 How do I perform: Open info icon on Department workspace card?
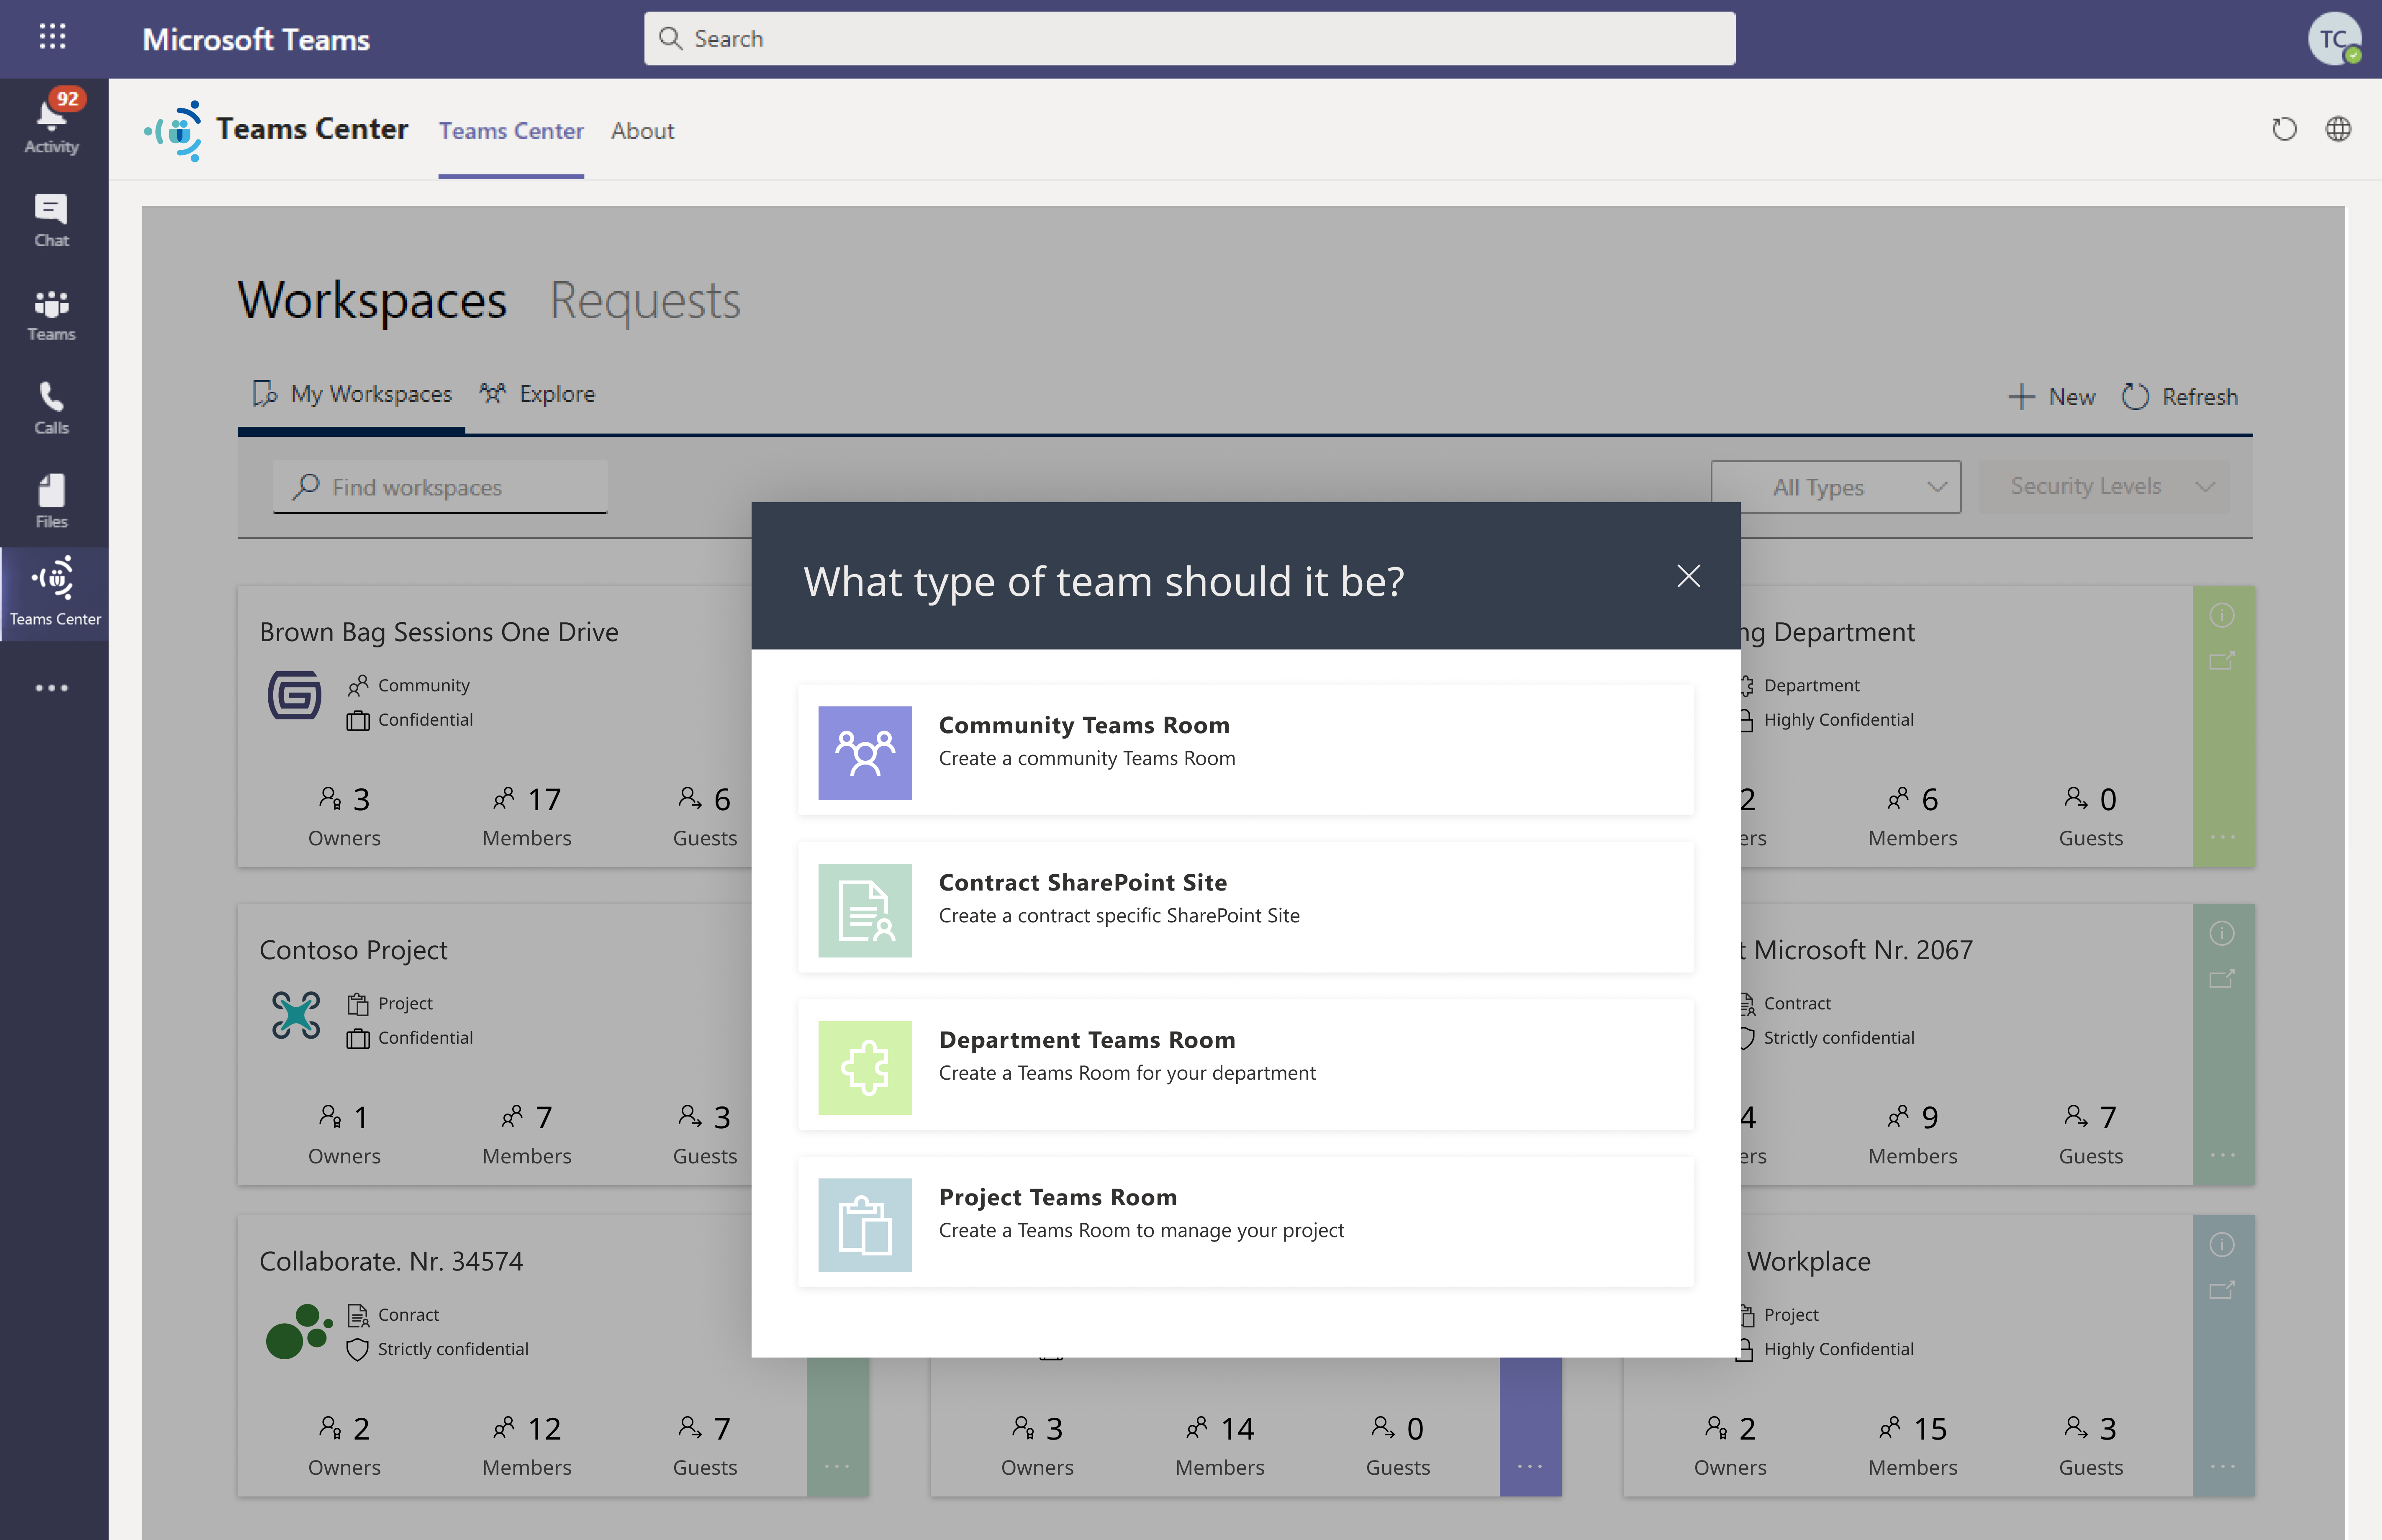coord(2222,616)
